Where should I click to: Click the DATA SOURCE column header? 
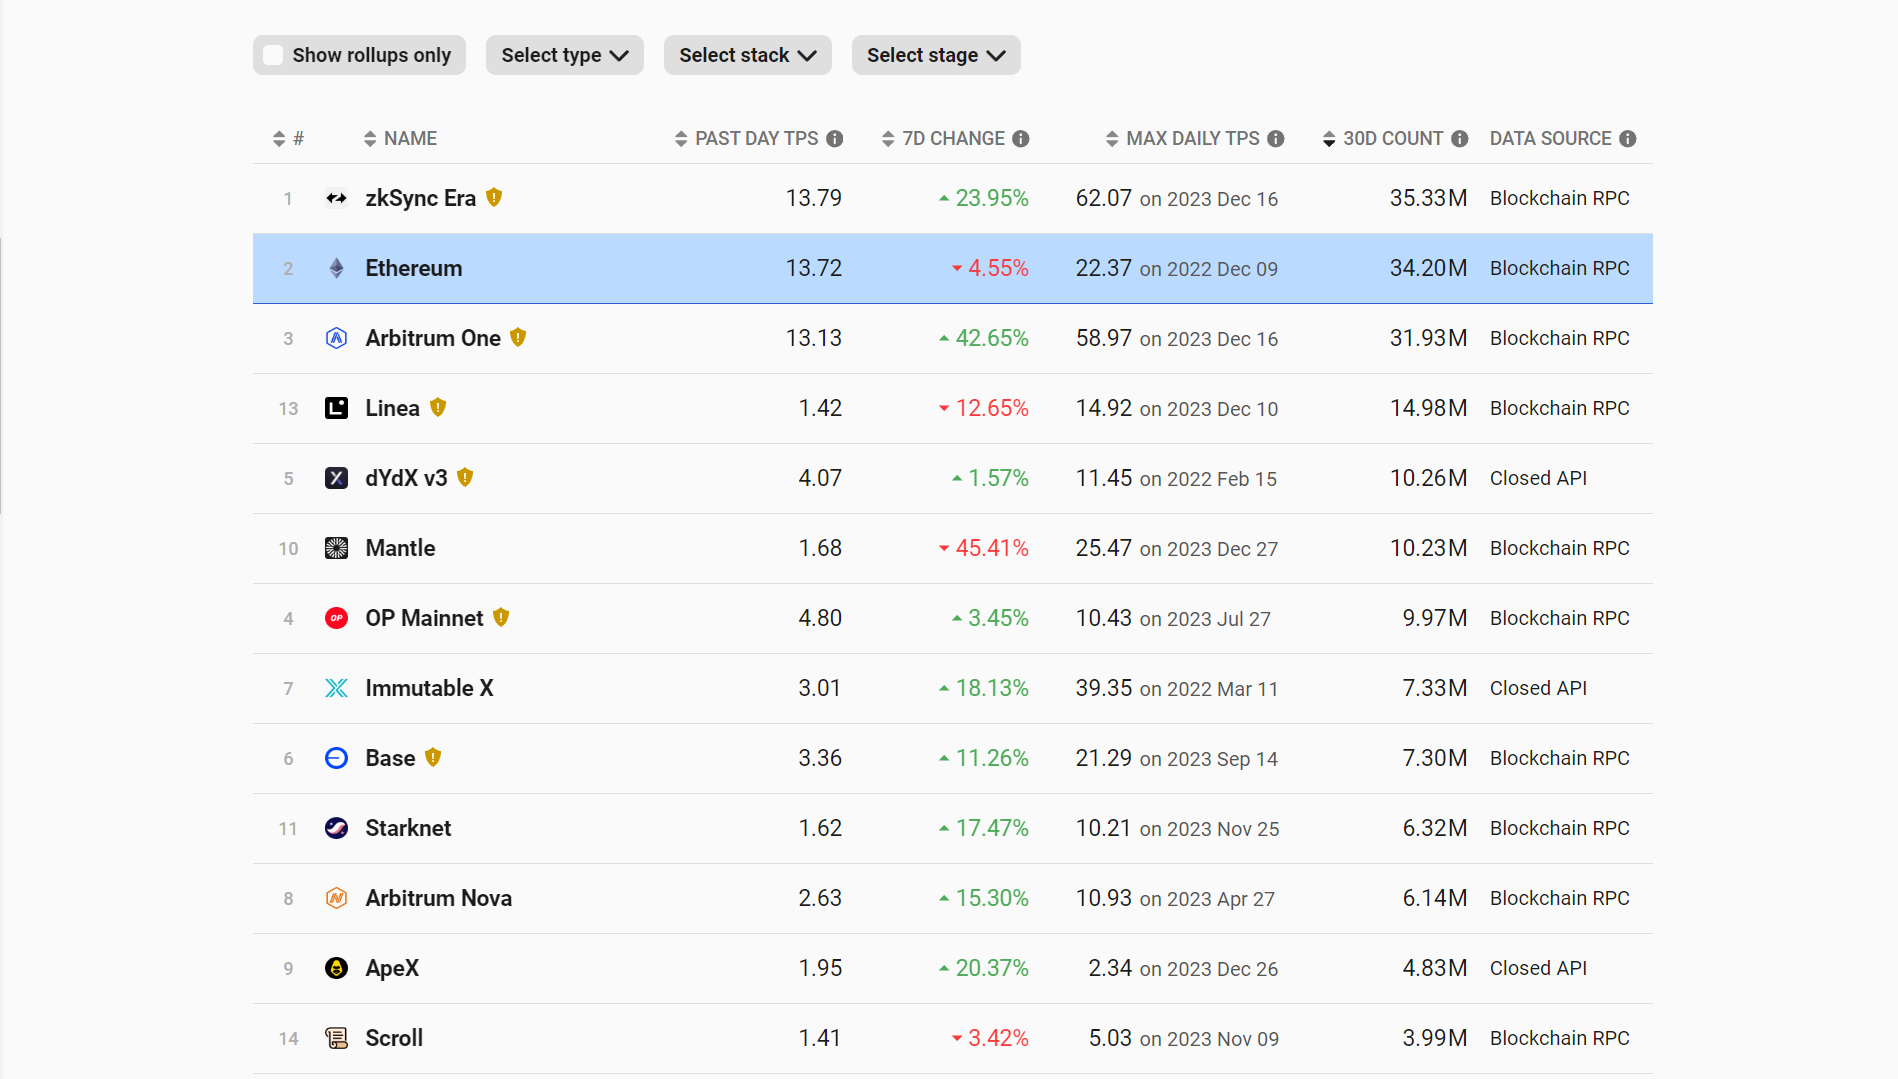tap(1551, 139)
